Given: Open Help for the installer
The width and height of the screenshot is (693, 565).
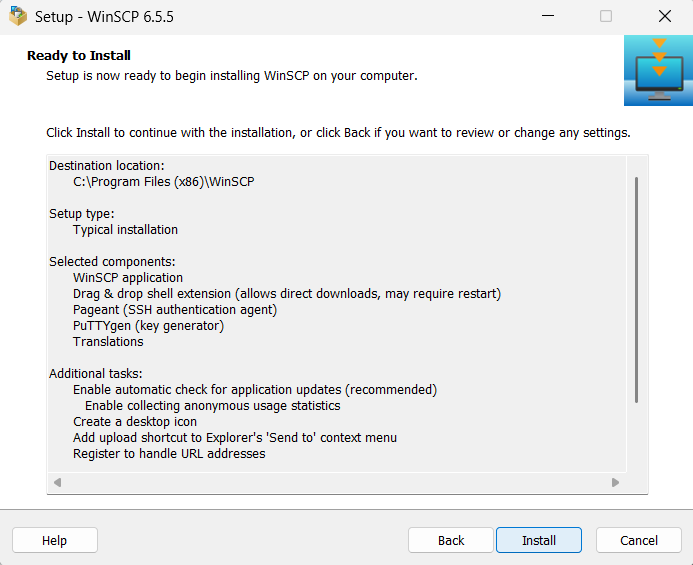Looking at the screenshot, I should pyautogui.click(x=54, y=540).
